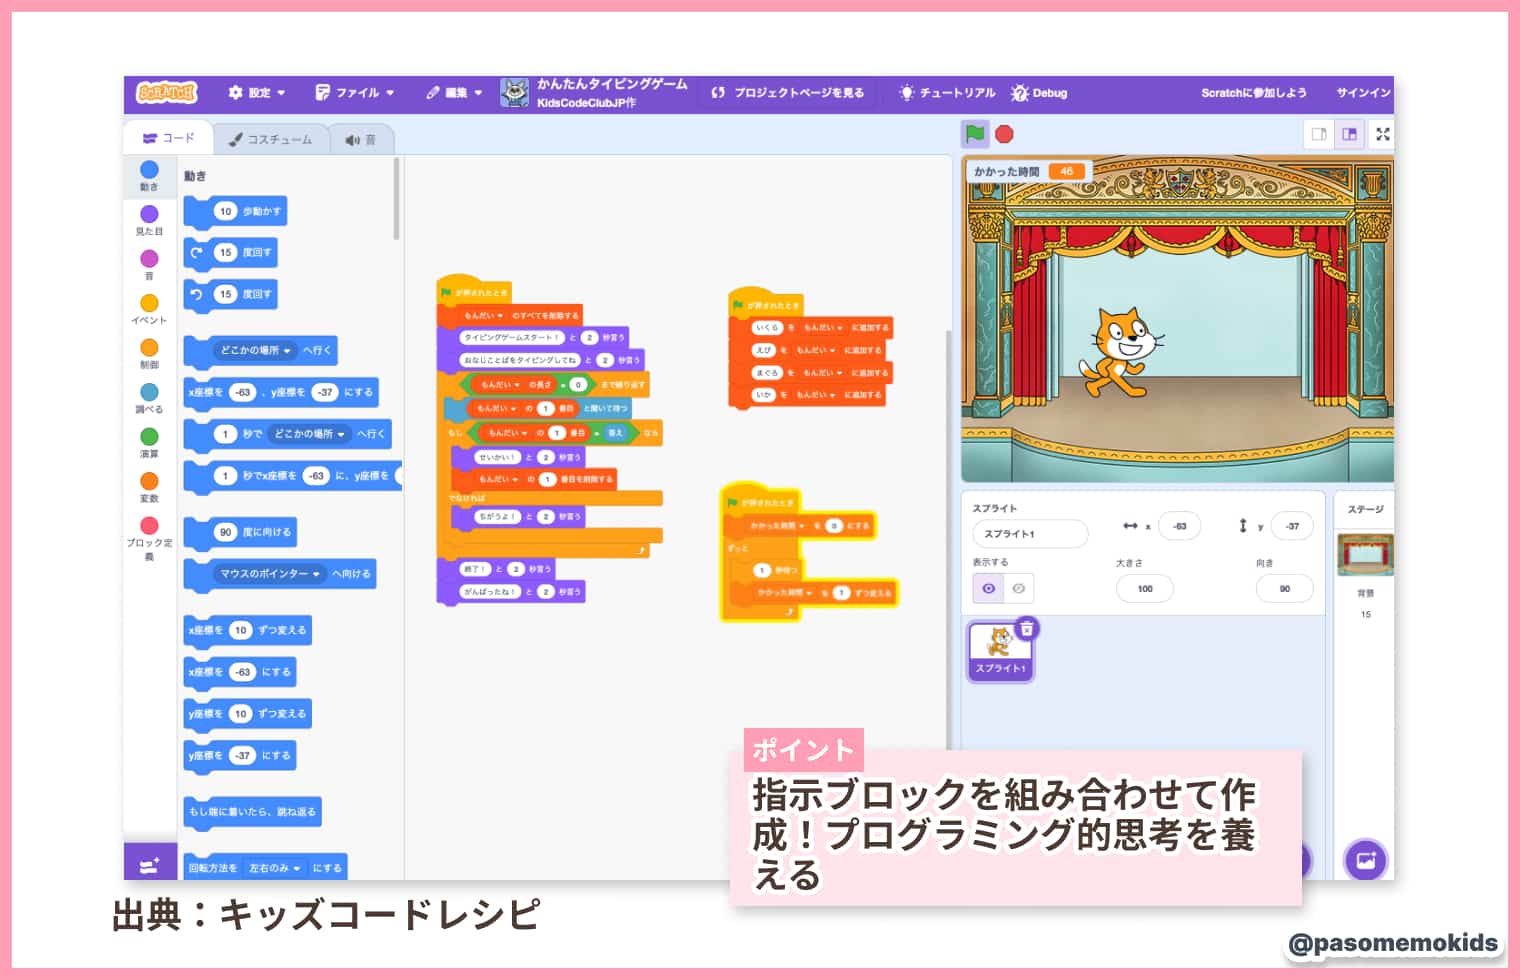
Task: Open どこかの場所 dropdown in へ行く block
Action: [256, 351]
